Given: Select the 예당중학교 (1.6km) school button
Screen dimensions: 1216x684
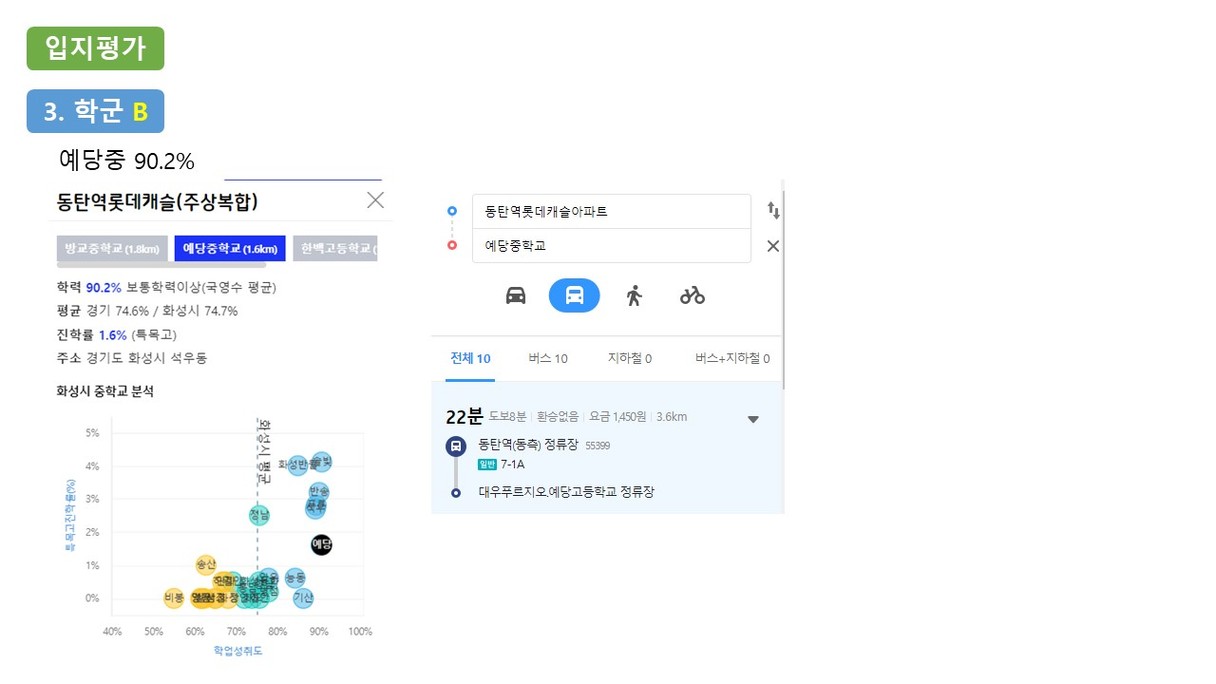Looking at the screenshot, I should [x=230, y=248].
